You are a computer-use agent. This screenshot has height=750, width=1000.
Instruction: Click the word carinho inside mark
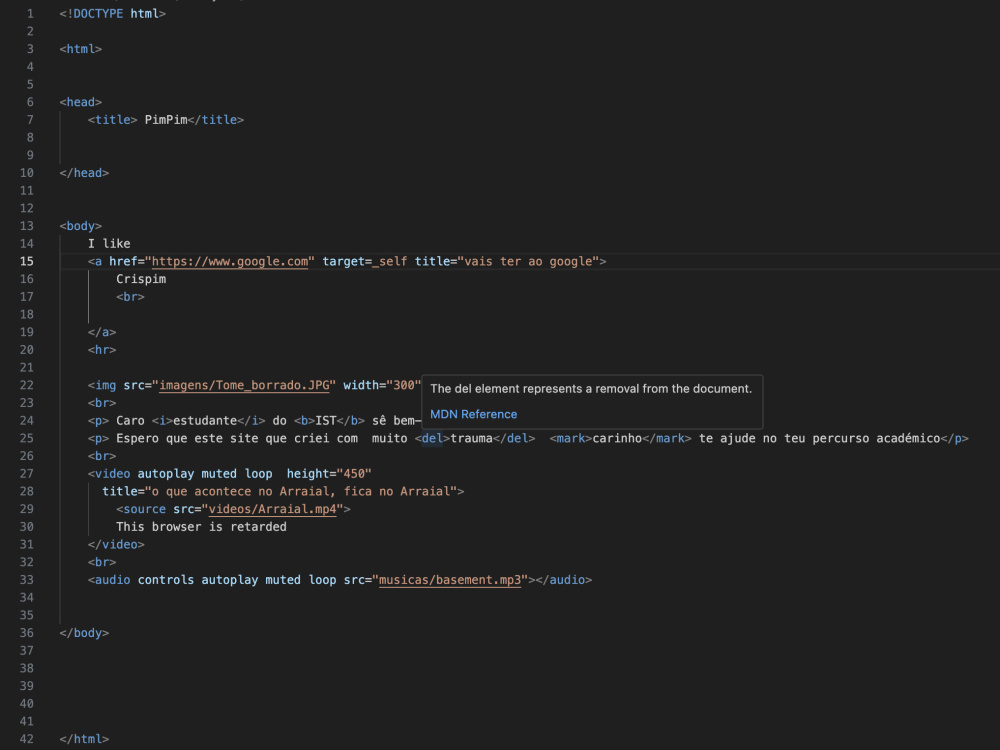pyautogui.click(x=617, y=438)
